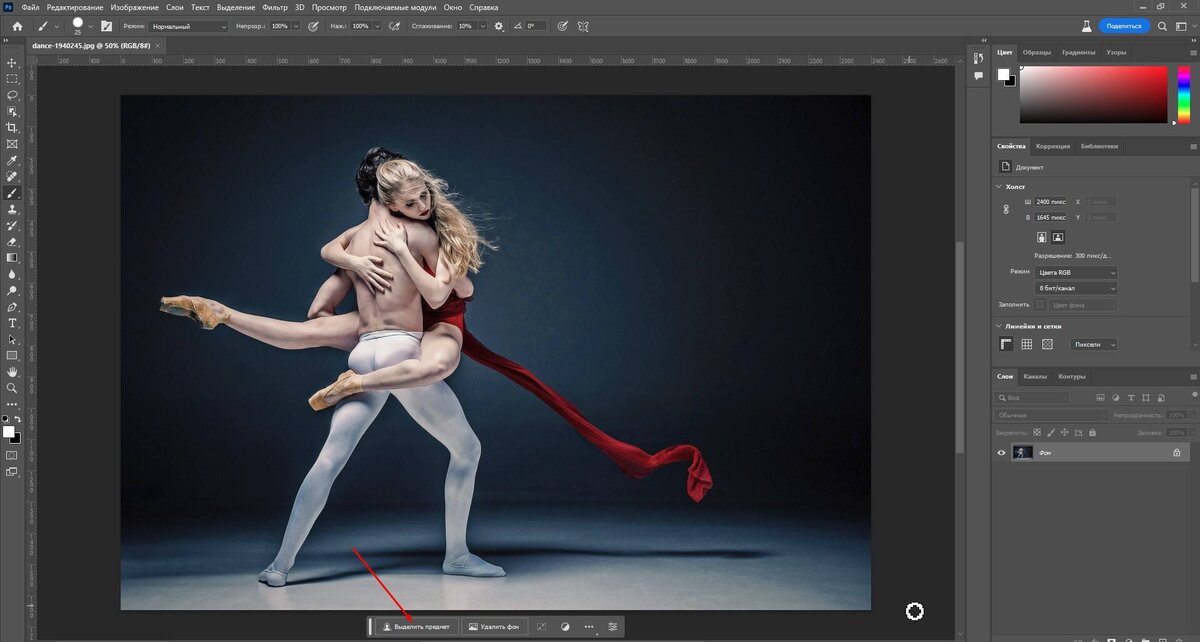The width and height of the screenshot is (1200, 642).
Task: Select the Type tool
Action: [x=12, y=323]
